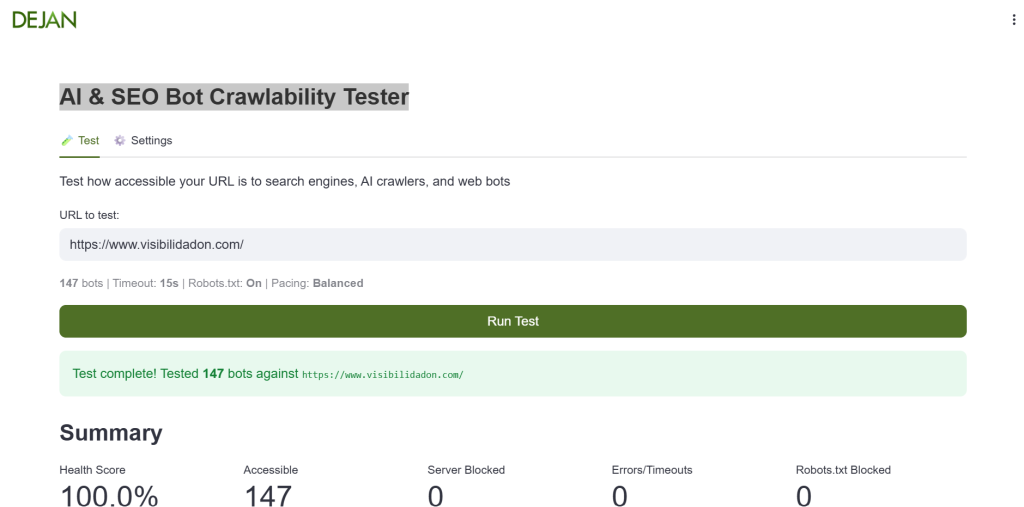This screenshot has width=1024, height=507.
Task: Click the AI & SEO Bot Crawlability Tester heading
Action: pyautogui.click(x=234, y=97)
